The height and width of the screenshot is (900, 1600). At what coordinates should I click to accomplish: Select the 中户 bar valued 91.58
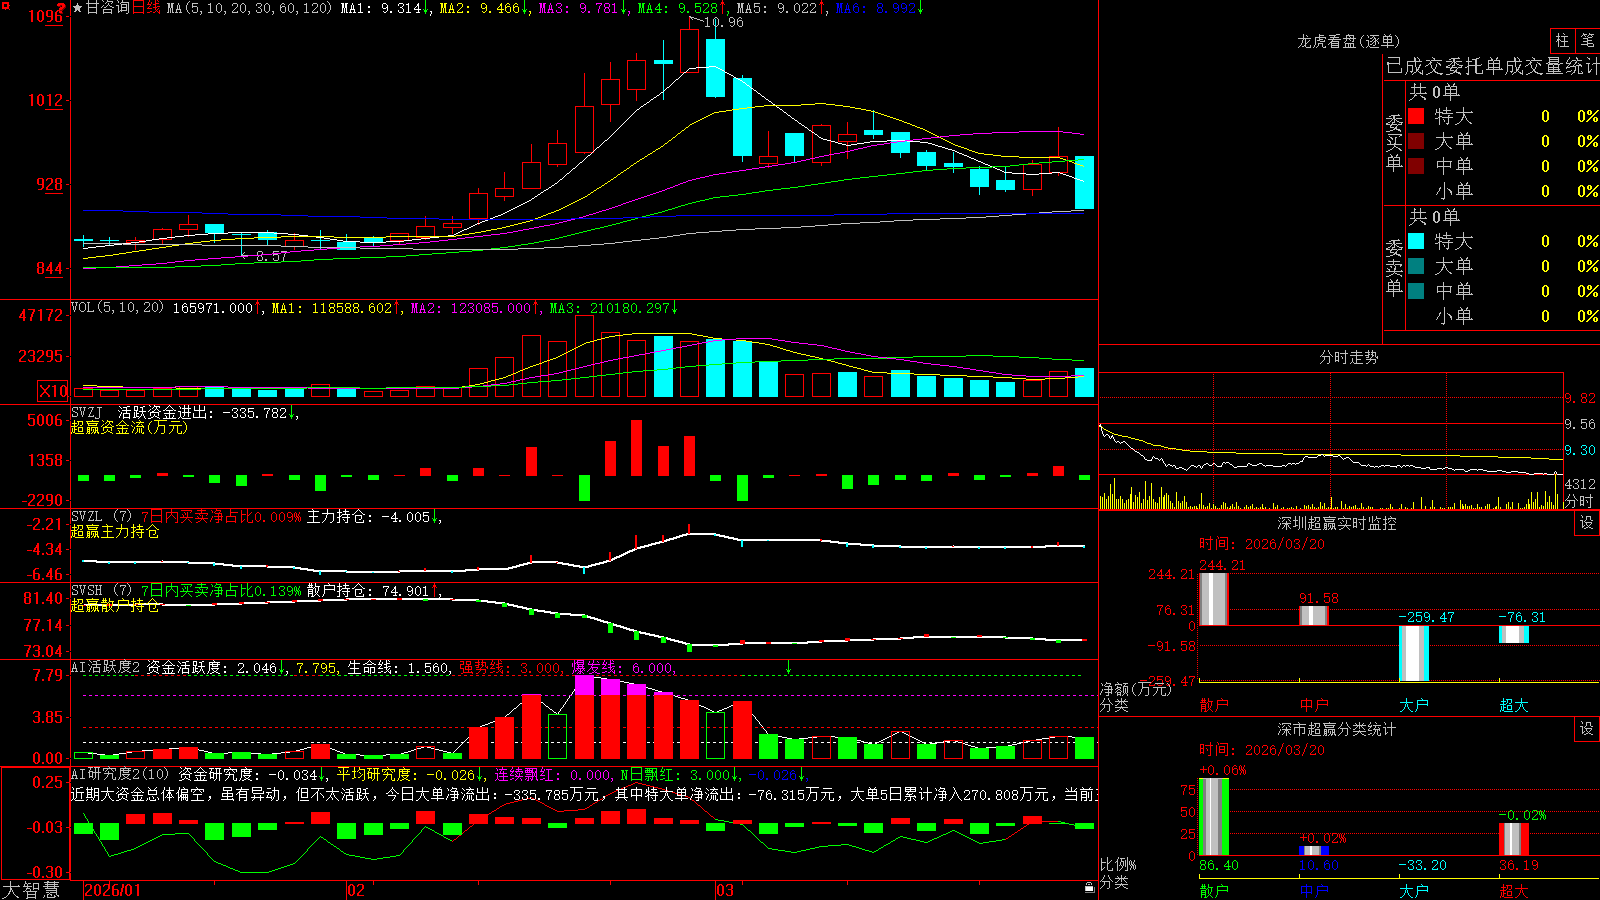(x=1314, y=616)
